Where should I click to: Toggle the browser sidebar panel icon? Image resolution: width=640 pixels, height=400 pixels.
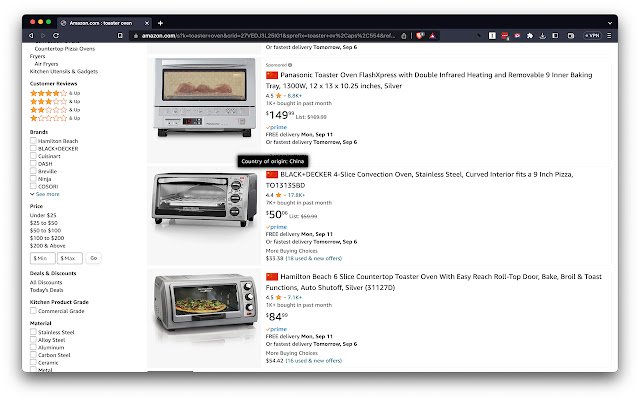[x=555, y=36]
